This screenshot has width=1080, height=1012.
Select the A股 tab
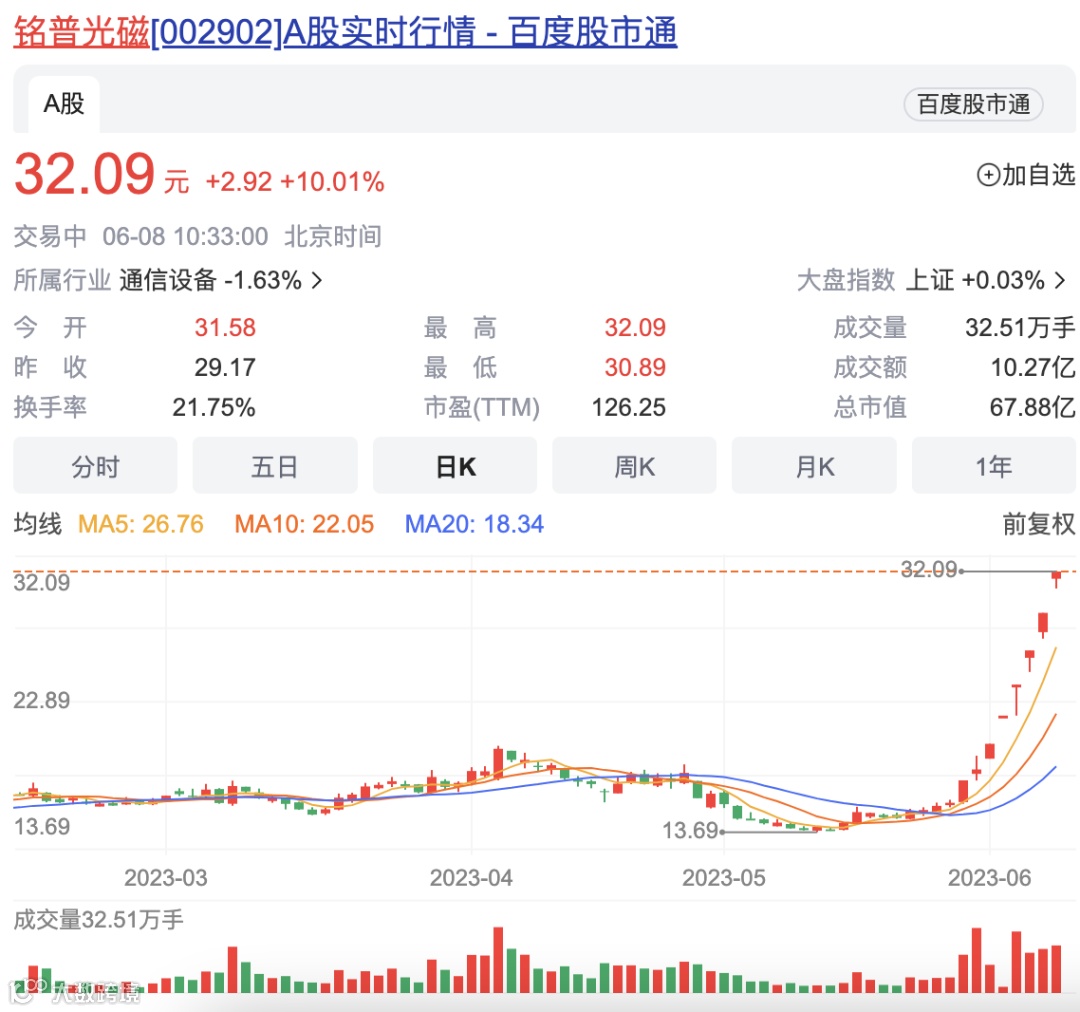coord(64,104)
